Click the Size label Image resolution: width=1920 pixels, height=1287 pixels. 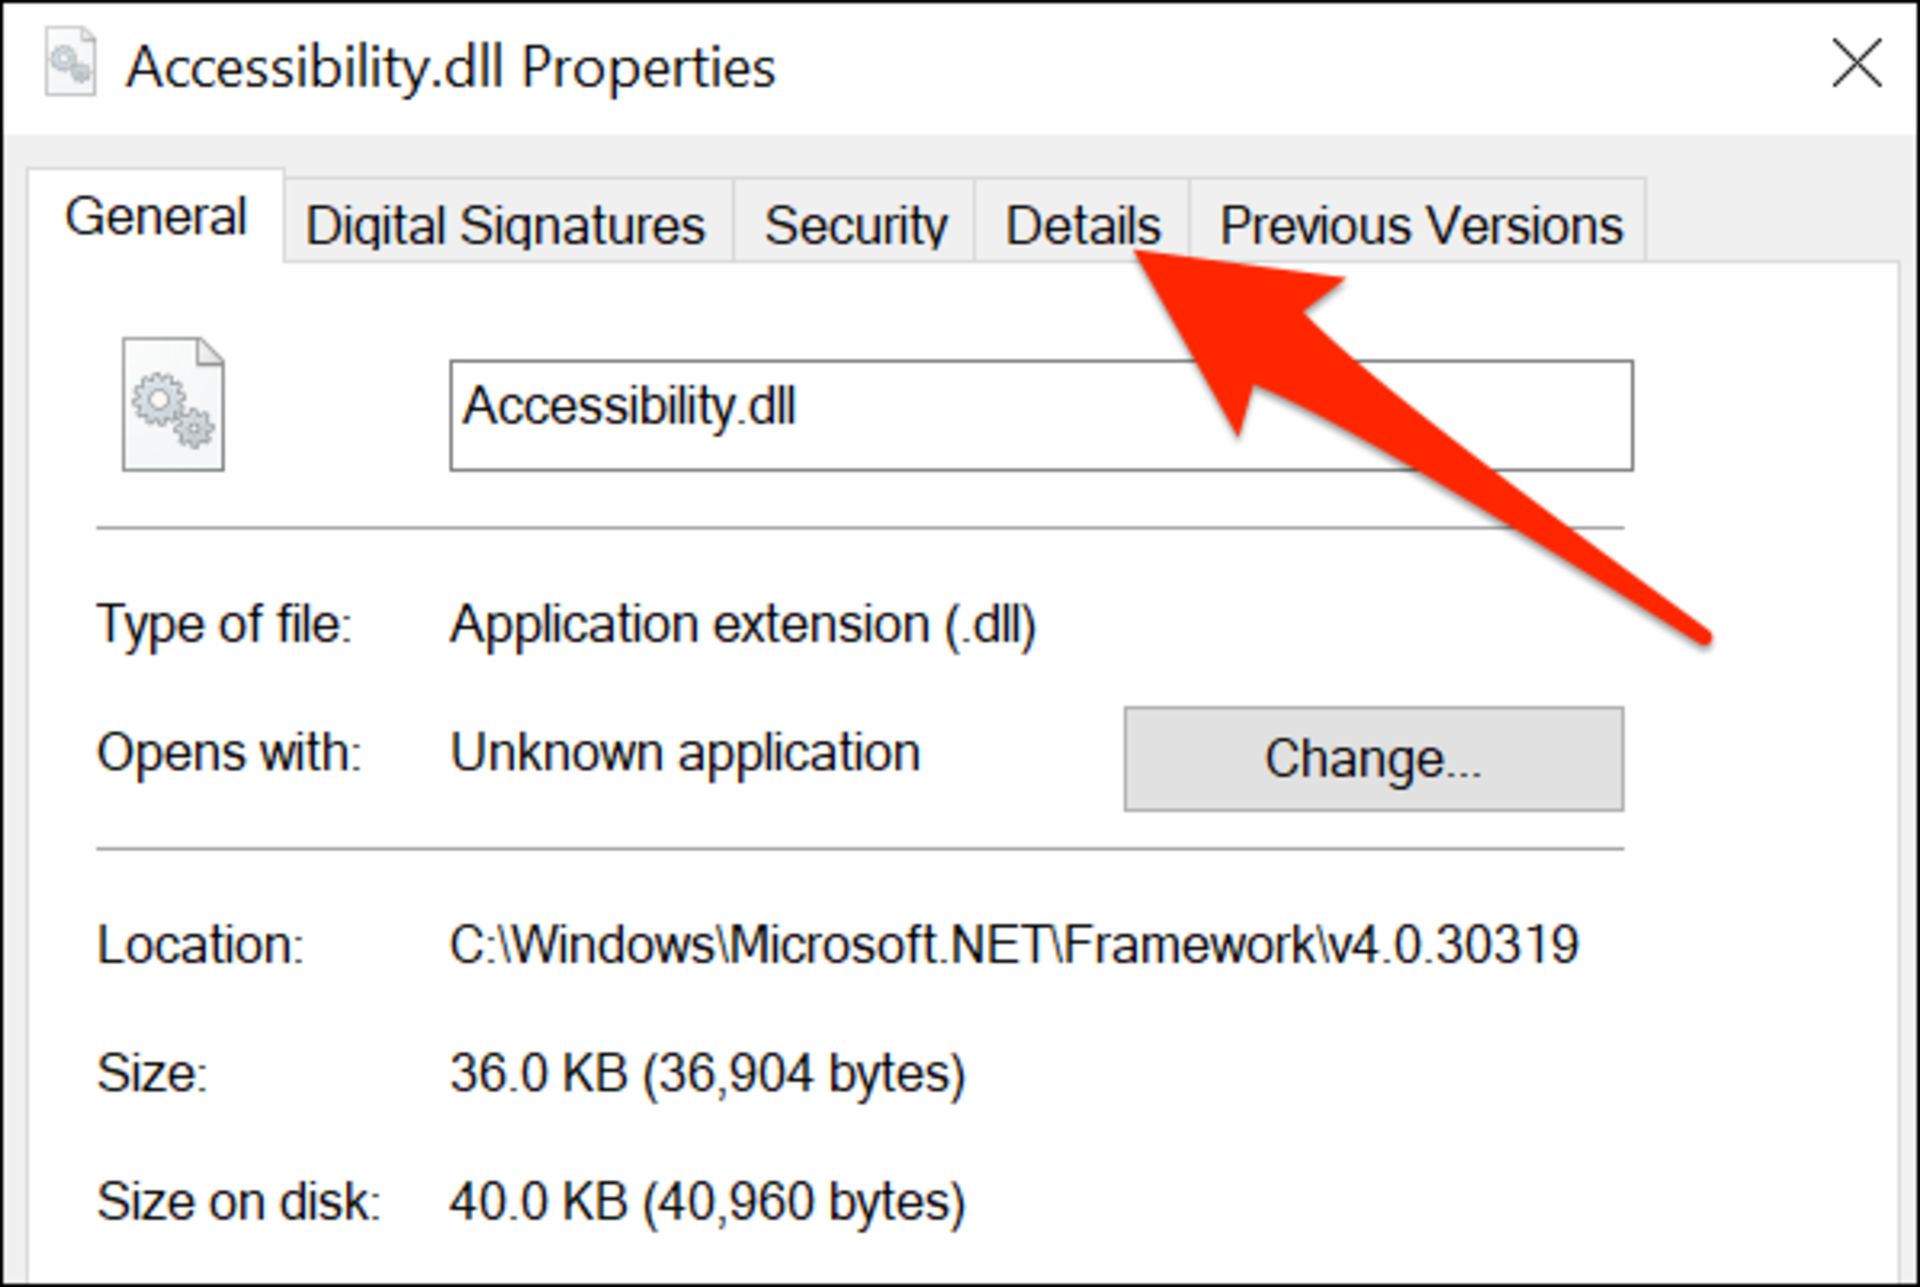(150, 1073)
